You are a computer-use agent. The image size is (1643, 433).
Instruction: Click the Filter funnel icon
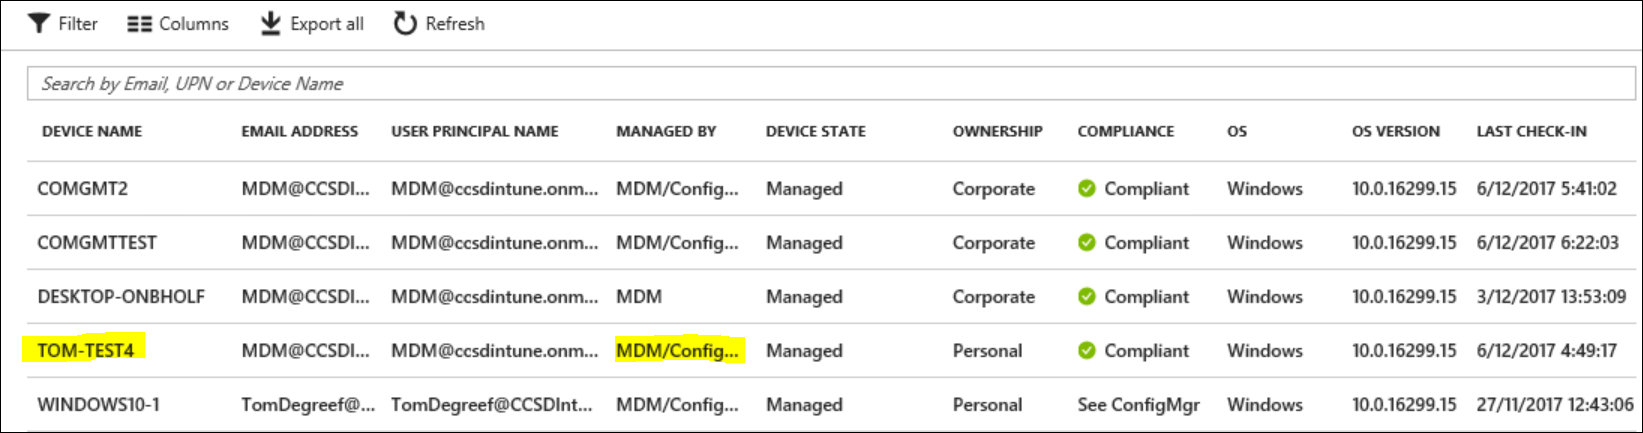tap(38, 23)
